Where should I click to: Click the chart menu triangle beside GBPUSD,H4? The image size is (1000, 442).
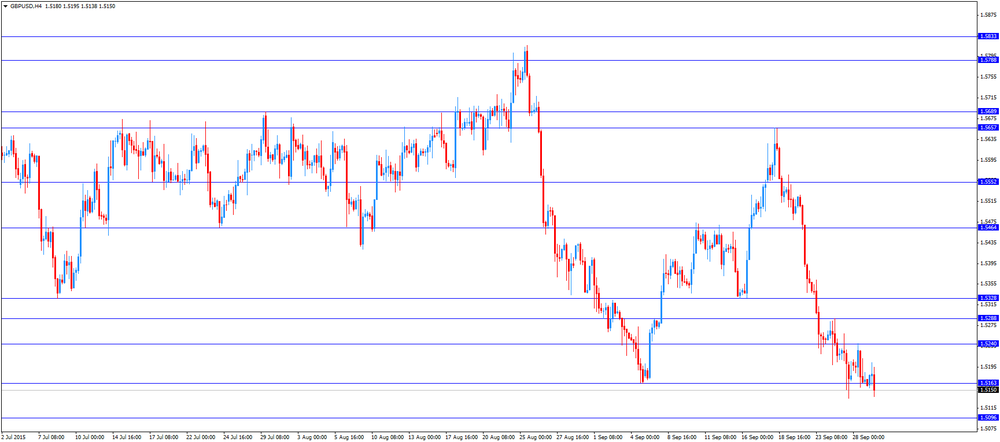5,5
